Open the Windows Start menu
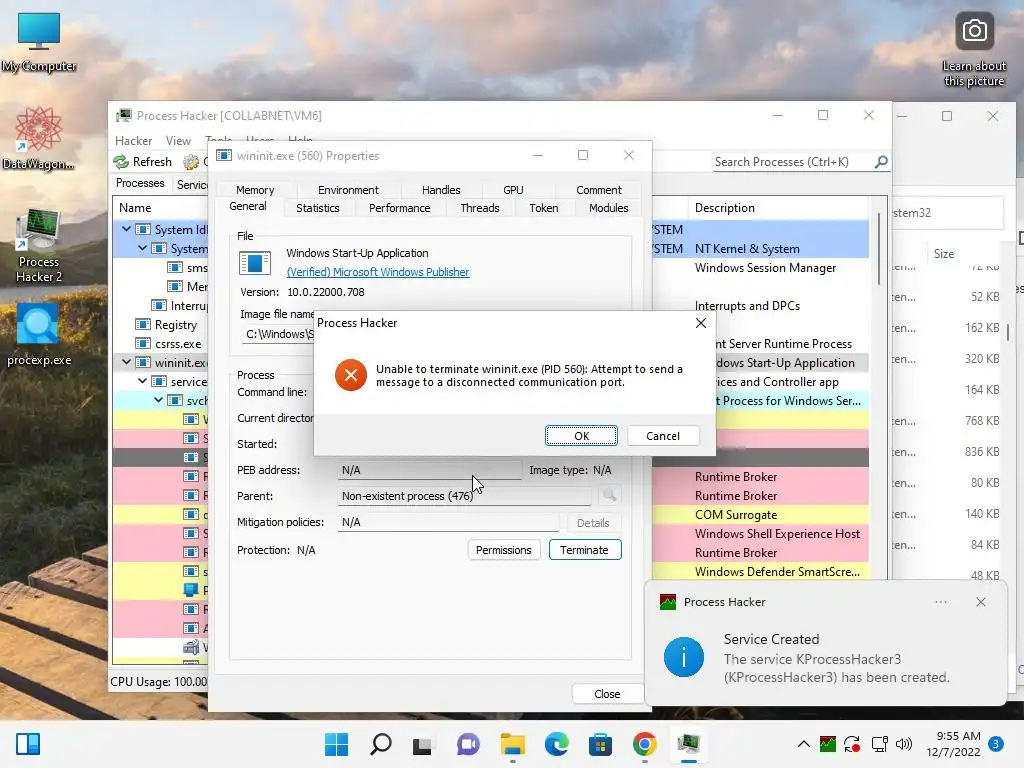Viewport: 1024px width, 768px height. (x=336, y=744)
